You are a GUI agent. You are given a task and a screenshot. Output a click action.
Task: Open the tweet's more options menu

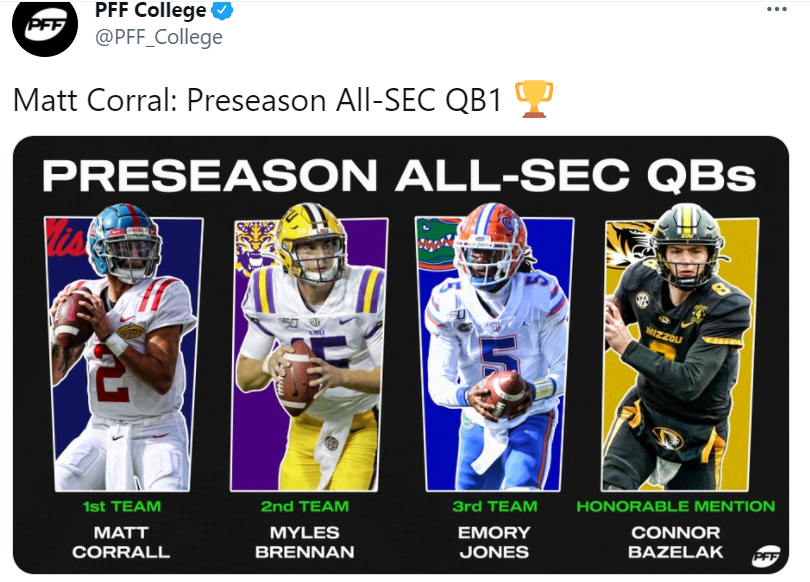(x=777, y=8)
